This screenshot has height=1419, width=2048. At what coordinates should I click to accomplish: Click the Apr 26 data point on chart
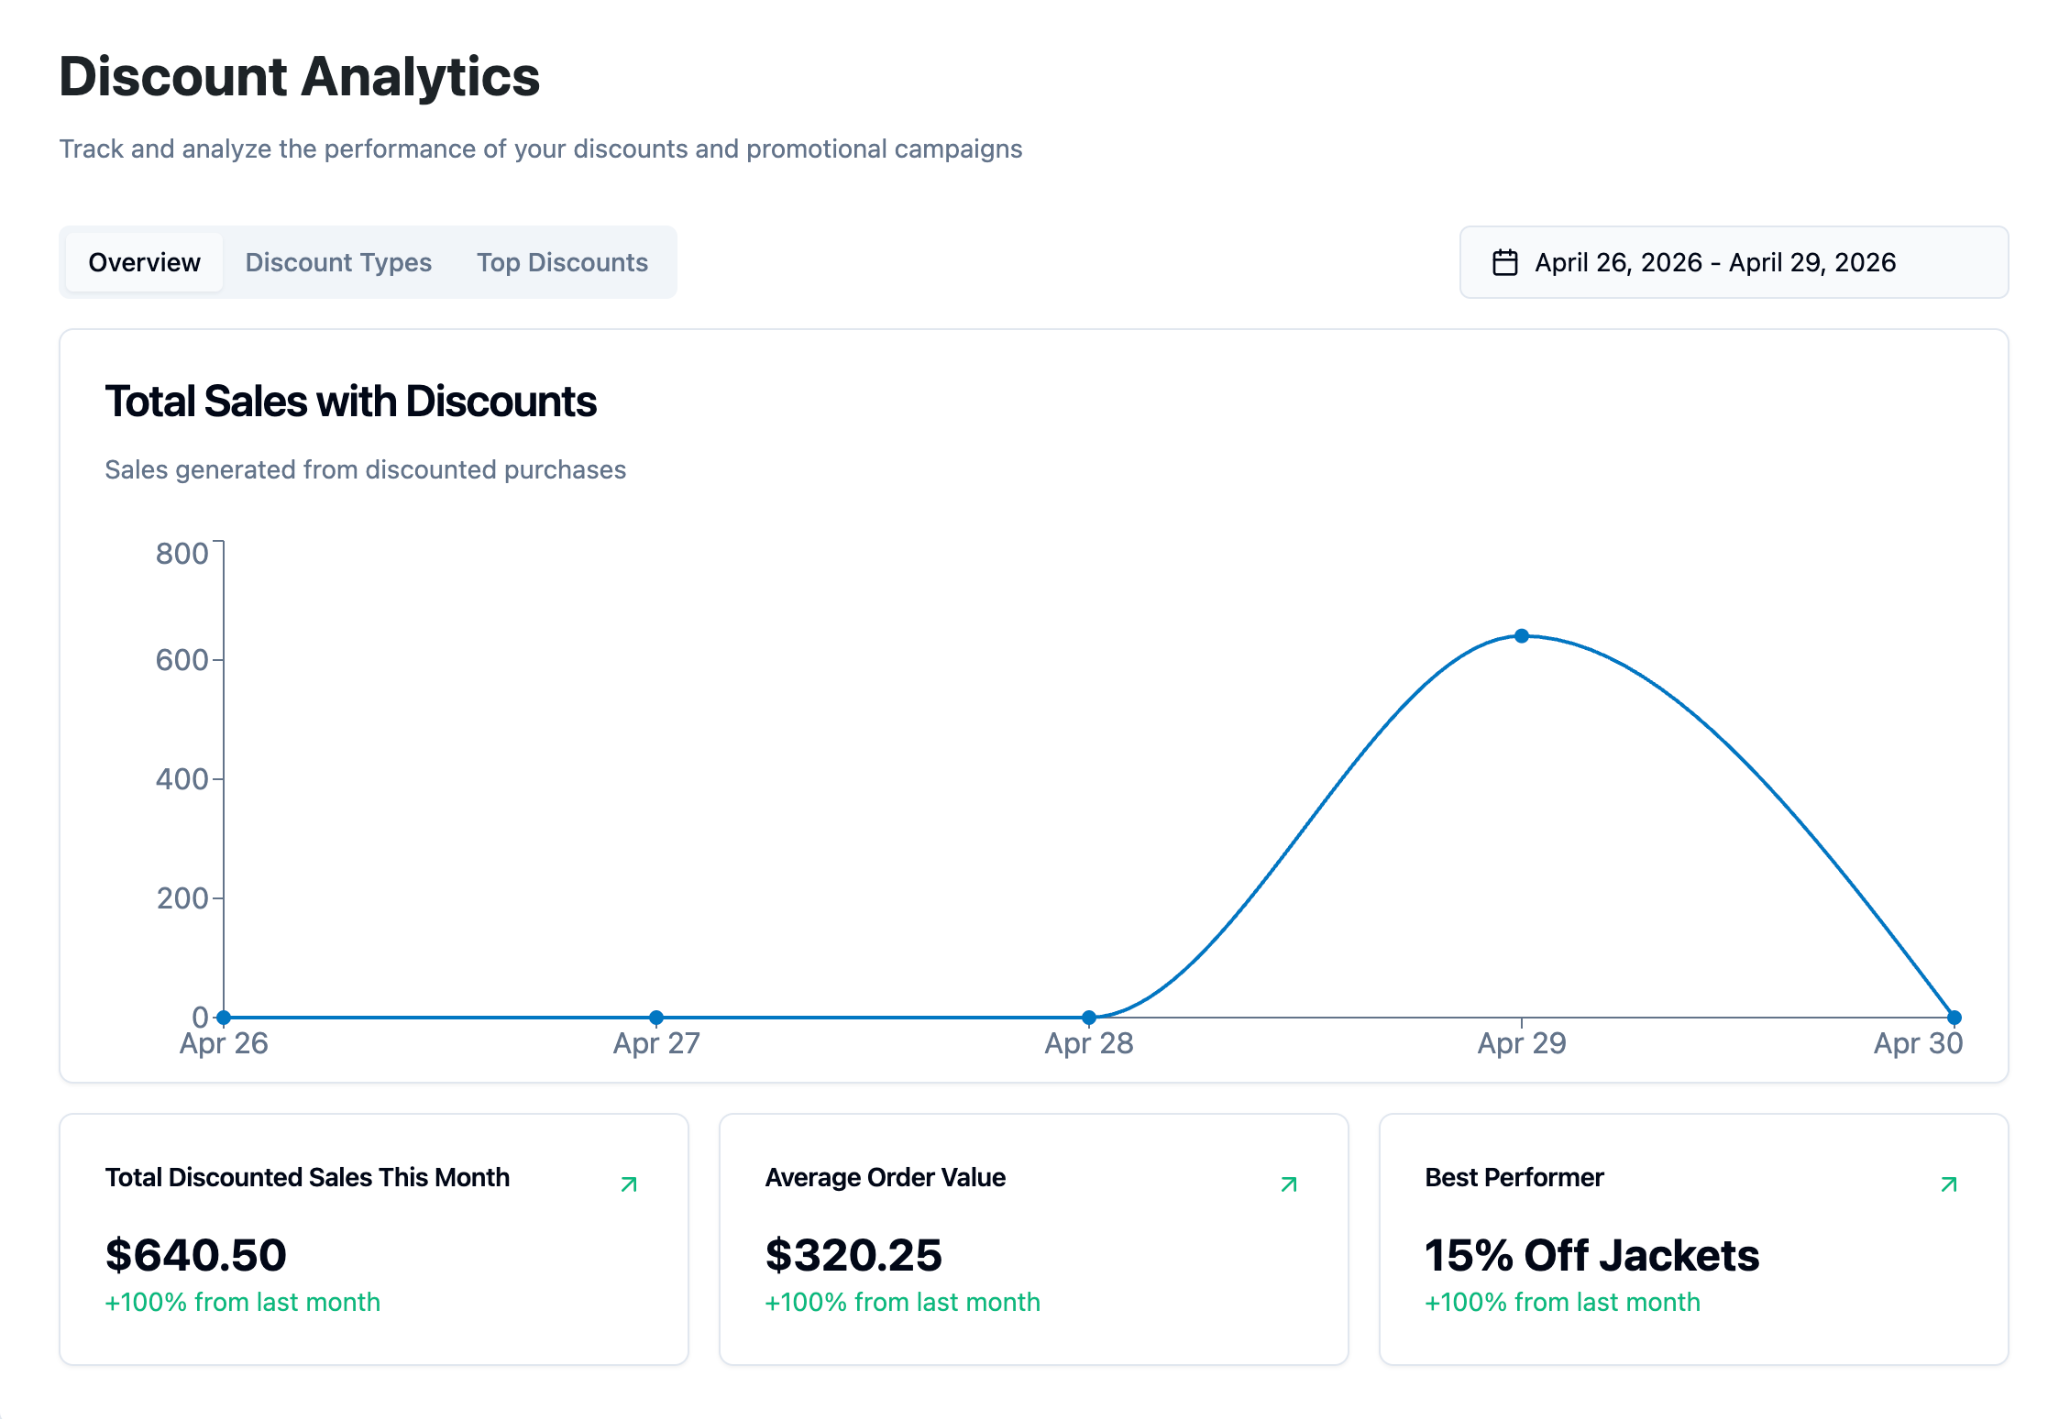click(x=224, y=1017)
